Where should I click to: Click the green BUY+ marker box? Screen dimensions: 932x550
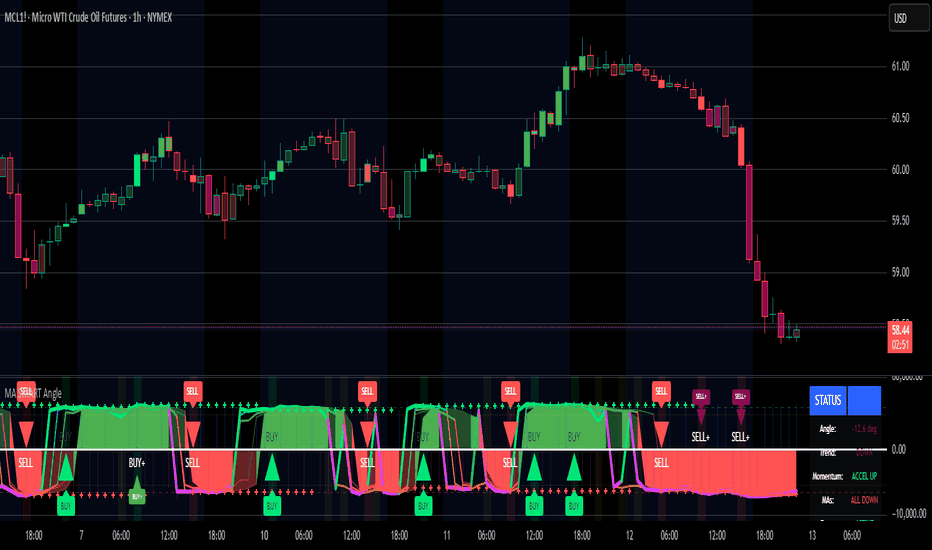pyautogui.click(x=136, y=495)
